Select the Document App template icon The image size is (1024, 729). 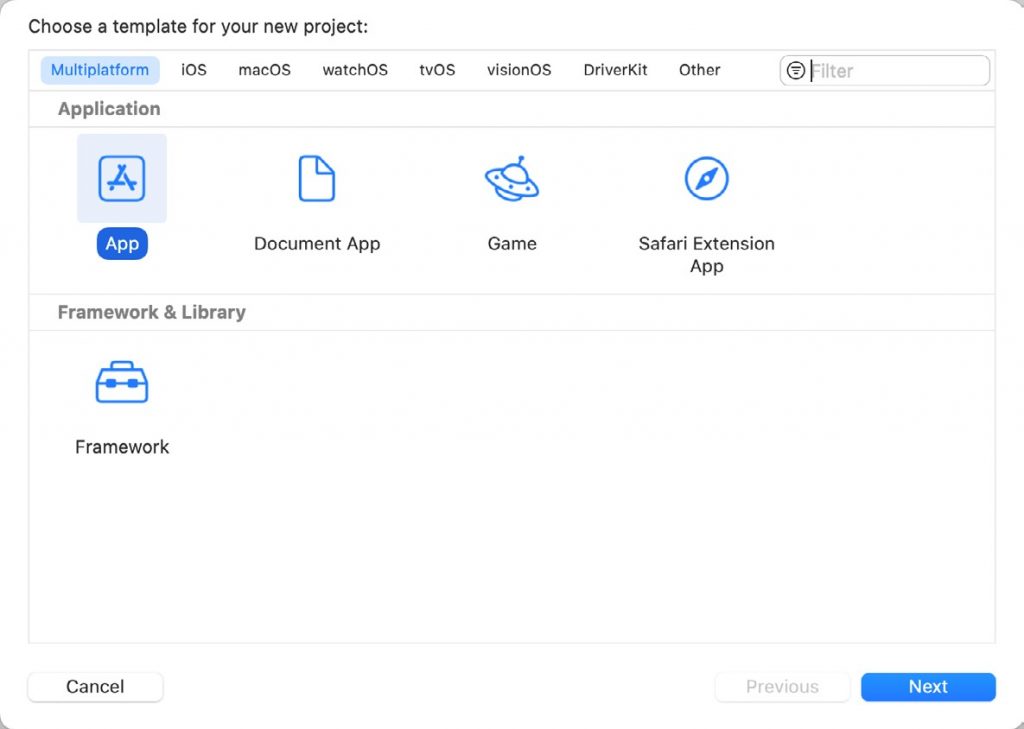[x=316, y=179]
